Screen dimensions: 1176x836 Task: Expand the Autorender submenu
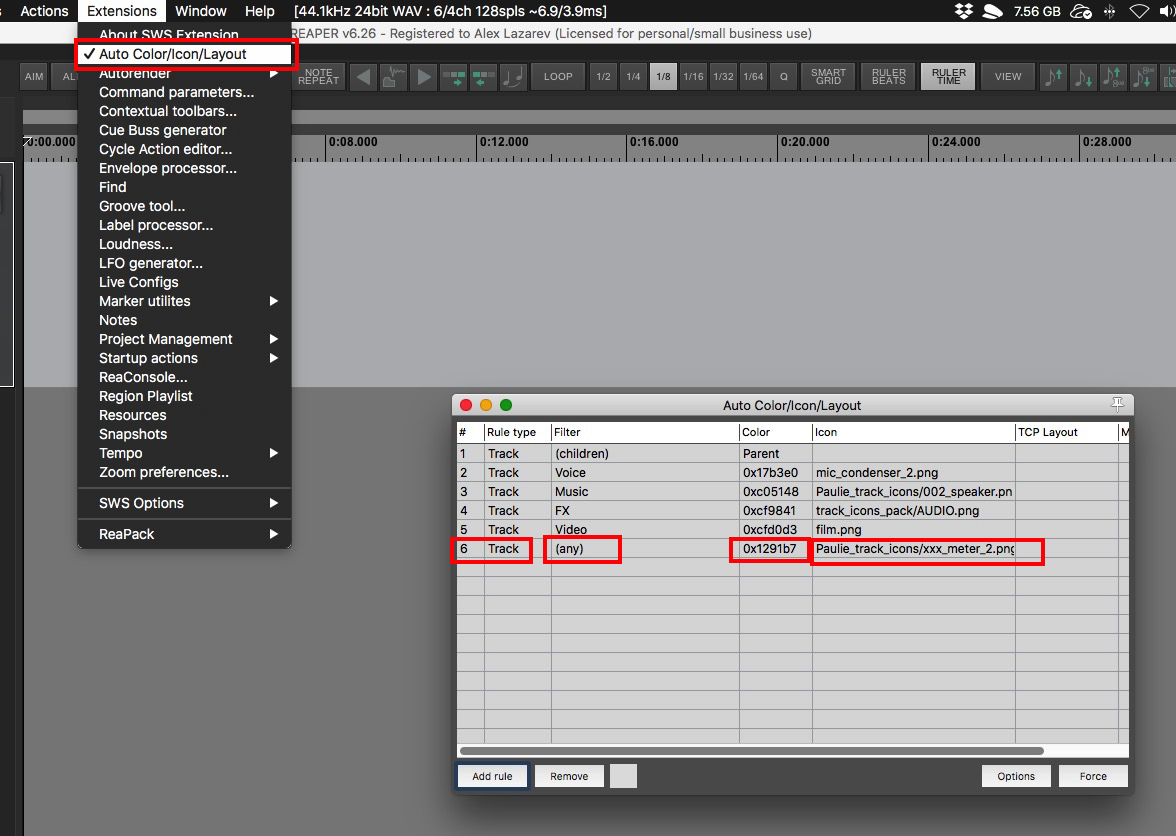tap(184, 73)
